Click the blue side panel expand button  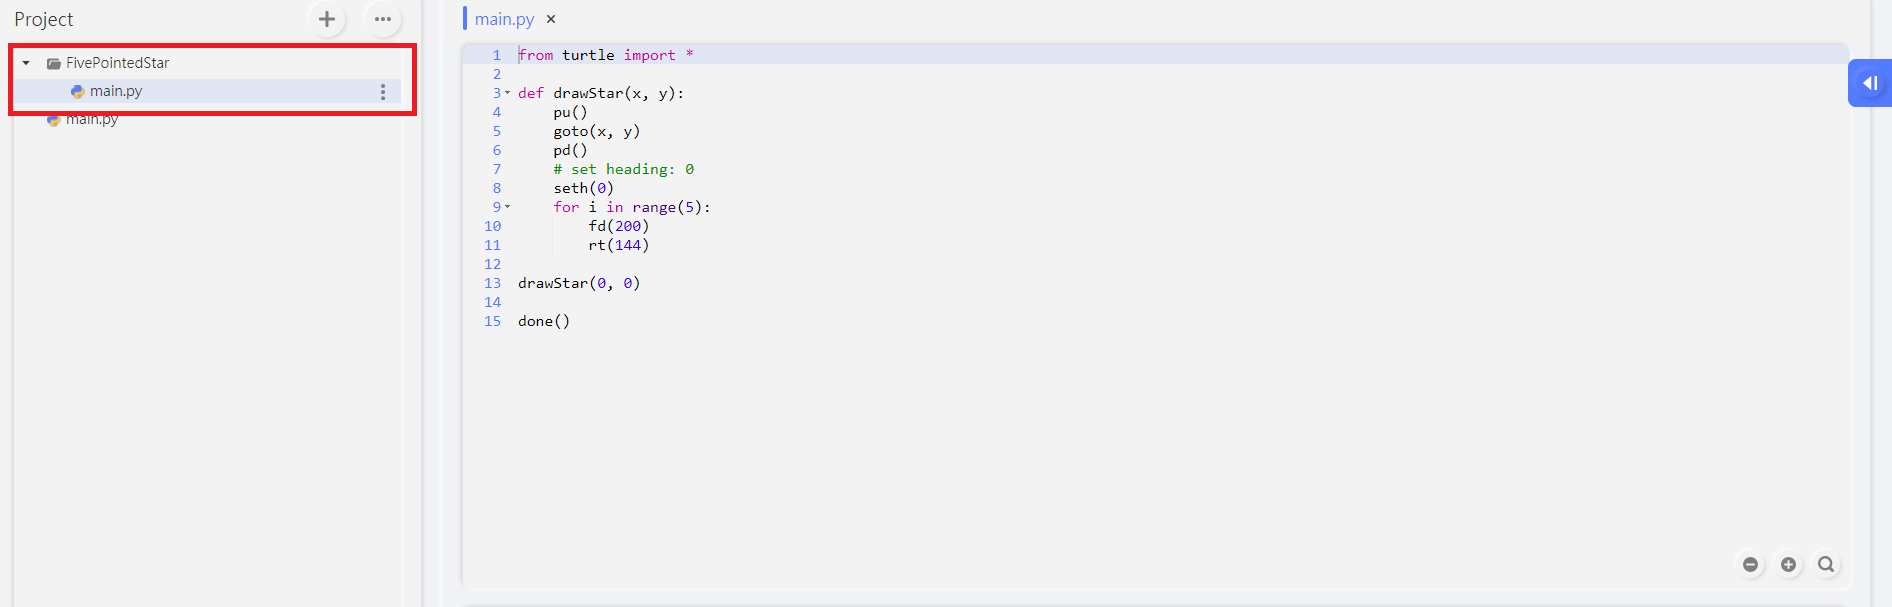click(1869, 83)
